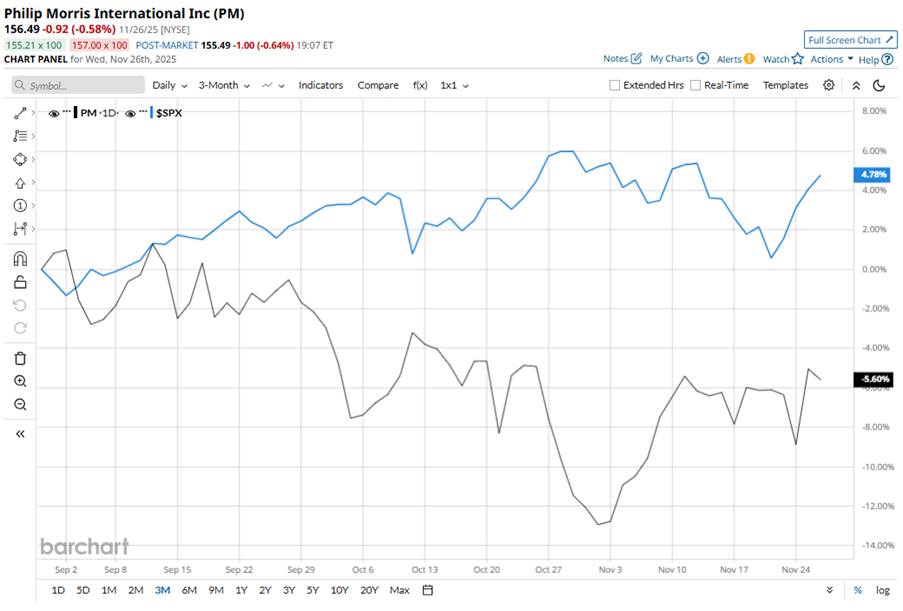
Task: Open the calendar date range picker
Action: pos(428,590)
